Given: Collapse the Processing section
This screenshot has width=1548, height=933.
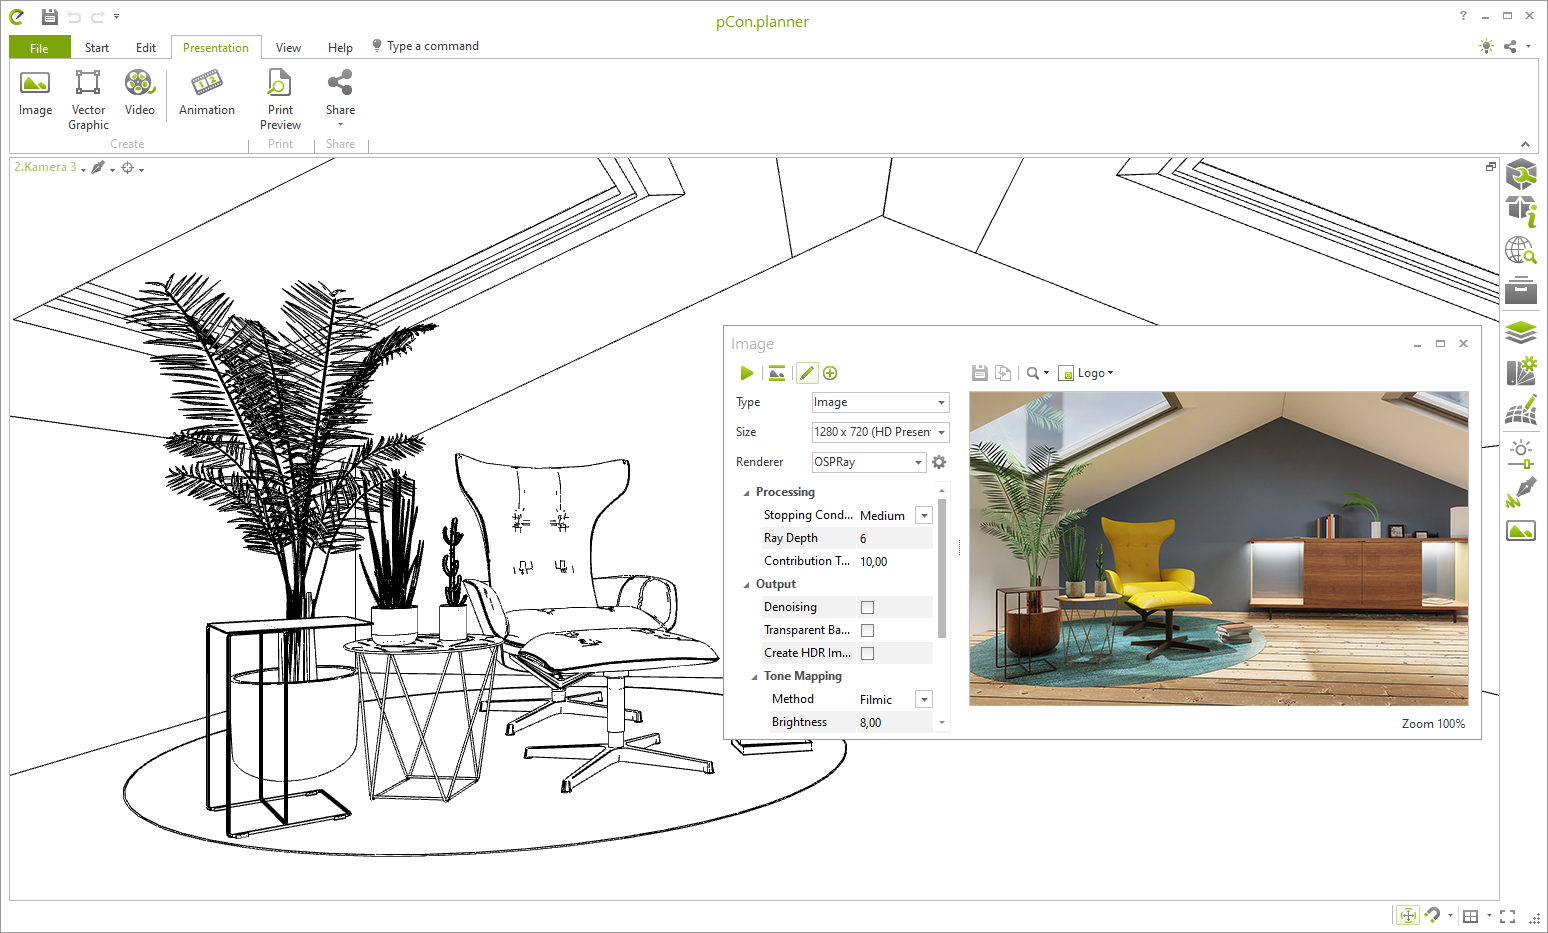Looking at the screenshot, I should point(746,493).
